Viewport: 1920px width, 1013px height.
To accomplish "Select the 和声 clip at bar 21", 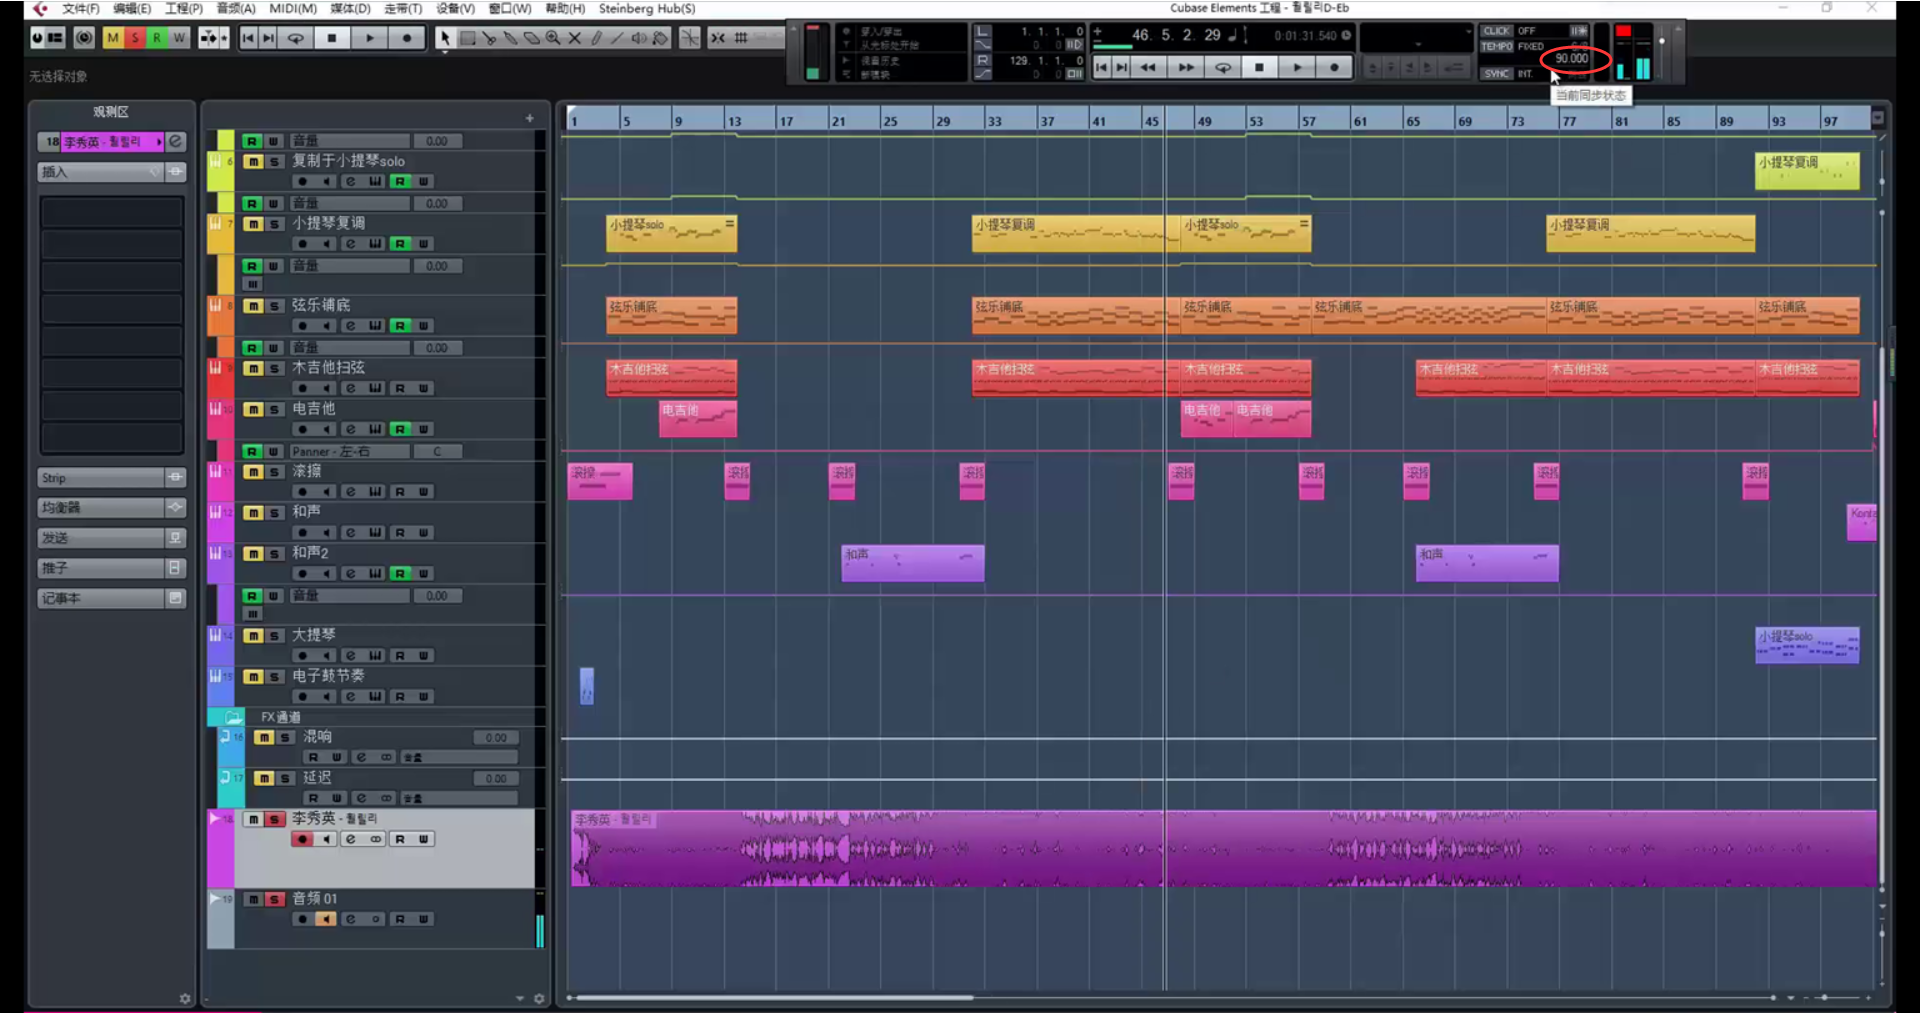I will point(912,563).
